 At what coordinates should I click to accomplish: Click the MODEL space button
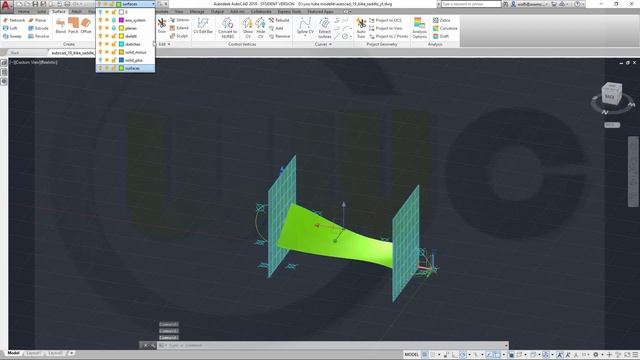(x=411, y=355)
